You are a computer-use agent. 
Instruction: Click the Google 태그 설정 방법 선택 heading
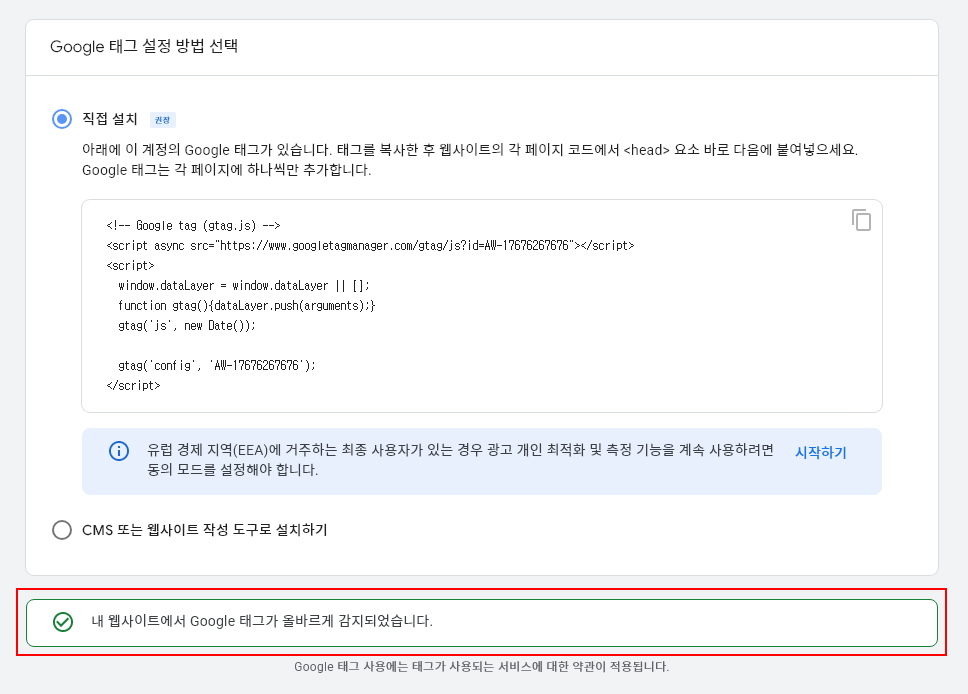(x=144, y=46)
